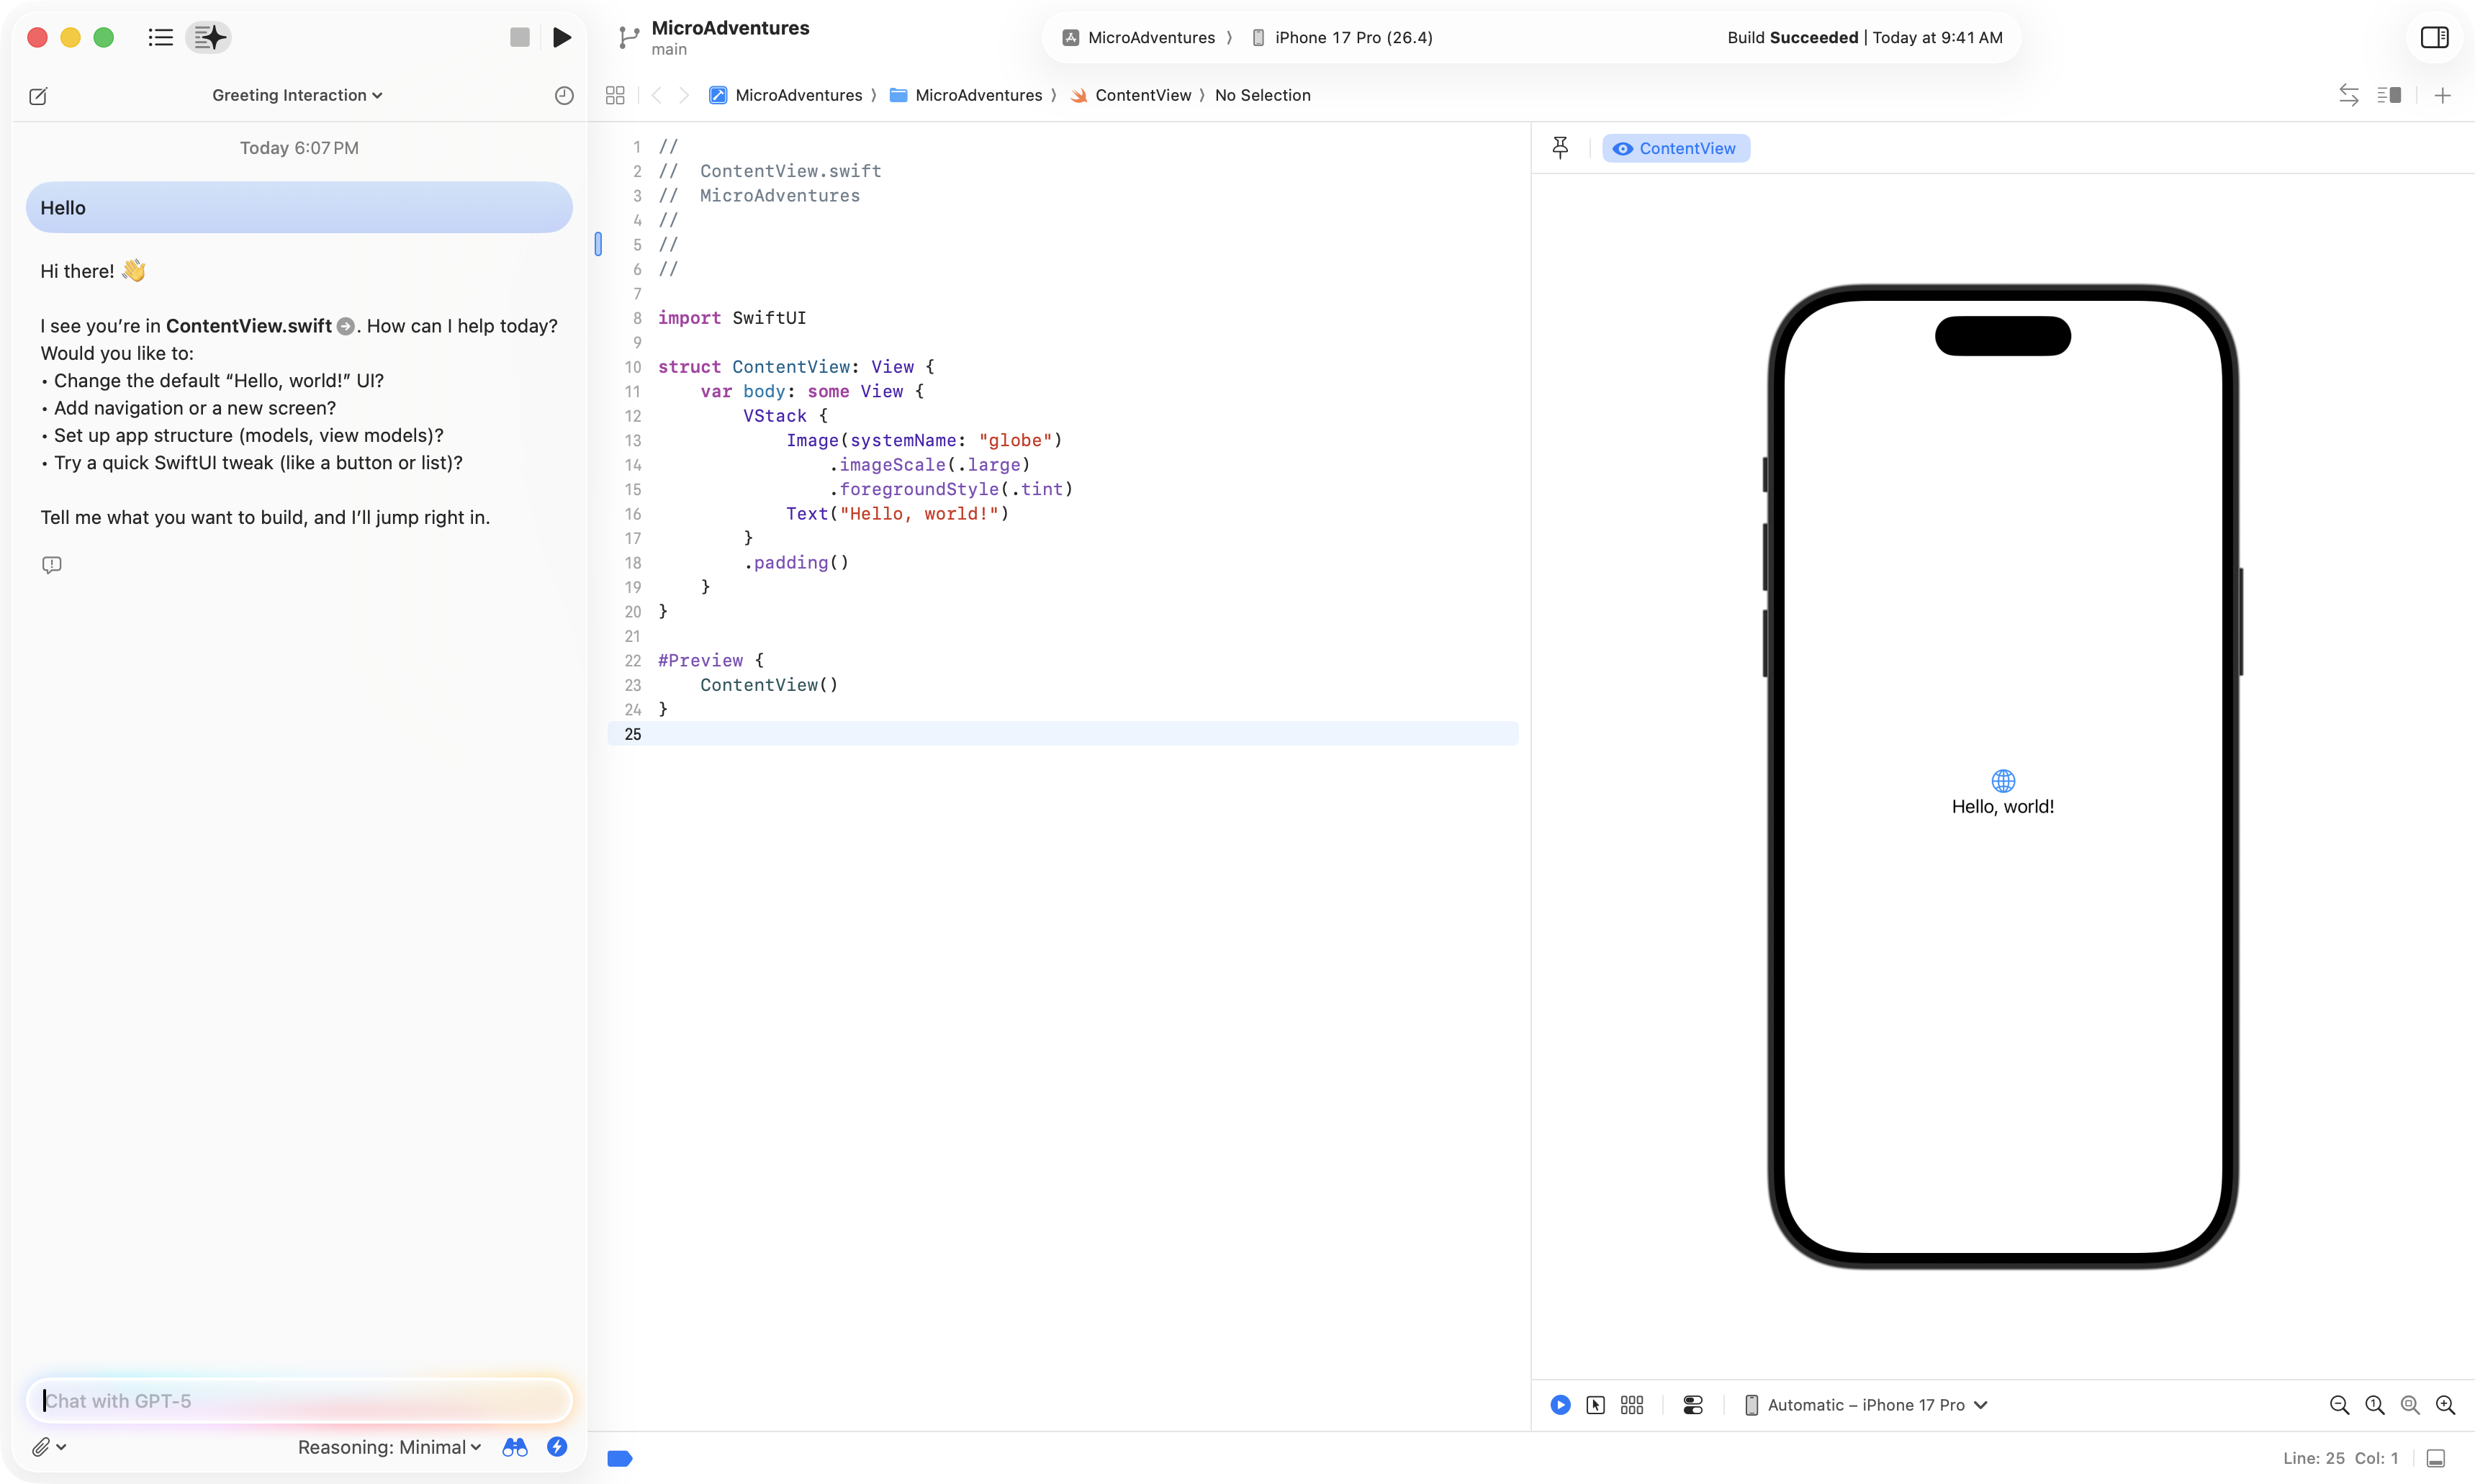This screenshot has height=1484, width=2475.
Task: Zoom preview canvas to 100%
Action: pyautogui.click(x=2375, y=1405)
